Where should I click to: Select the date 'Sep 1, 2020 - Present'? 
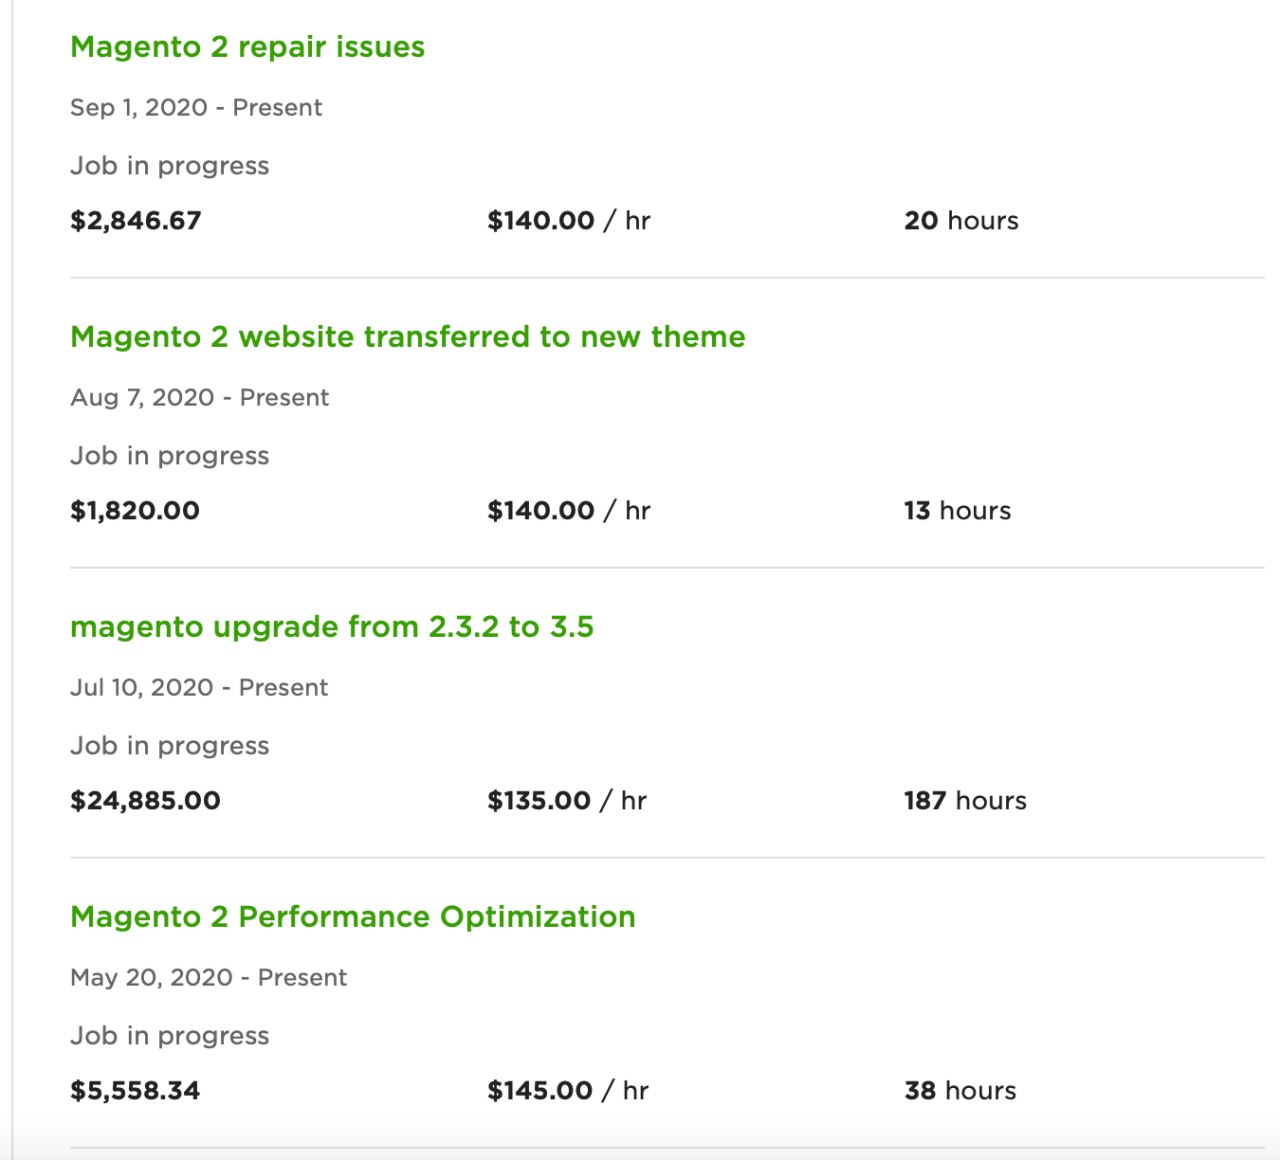click(x=196, y=108)
